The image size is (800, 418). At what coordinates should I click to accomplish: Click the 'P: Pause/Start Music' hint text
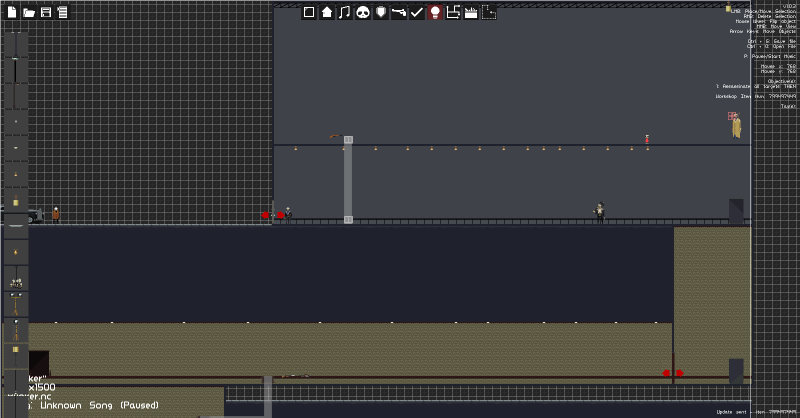pos(770,56)
